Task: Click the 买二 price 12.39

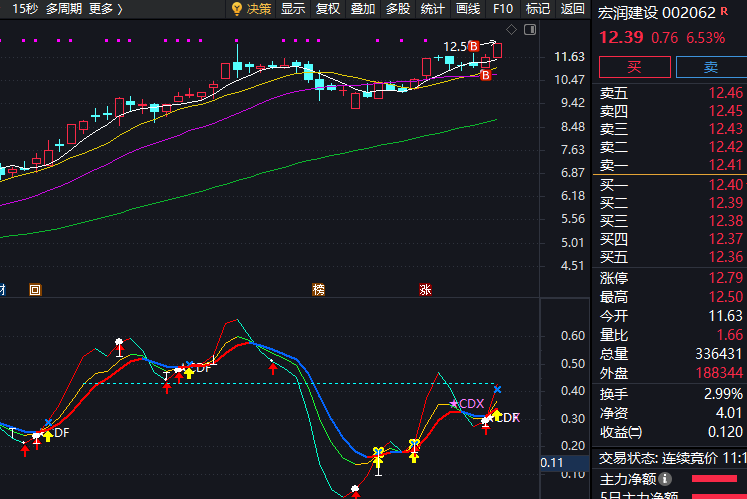Action: coord(726,203)
